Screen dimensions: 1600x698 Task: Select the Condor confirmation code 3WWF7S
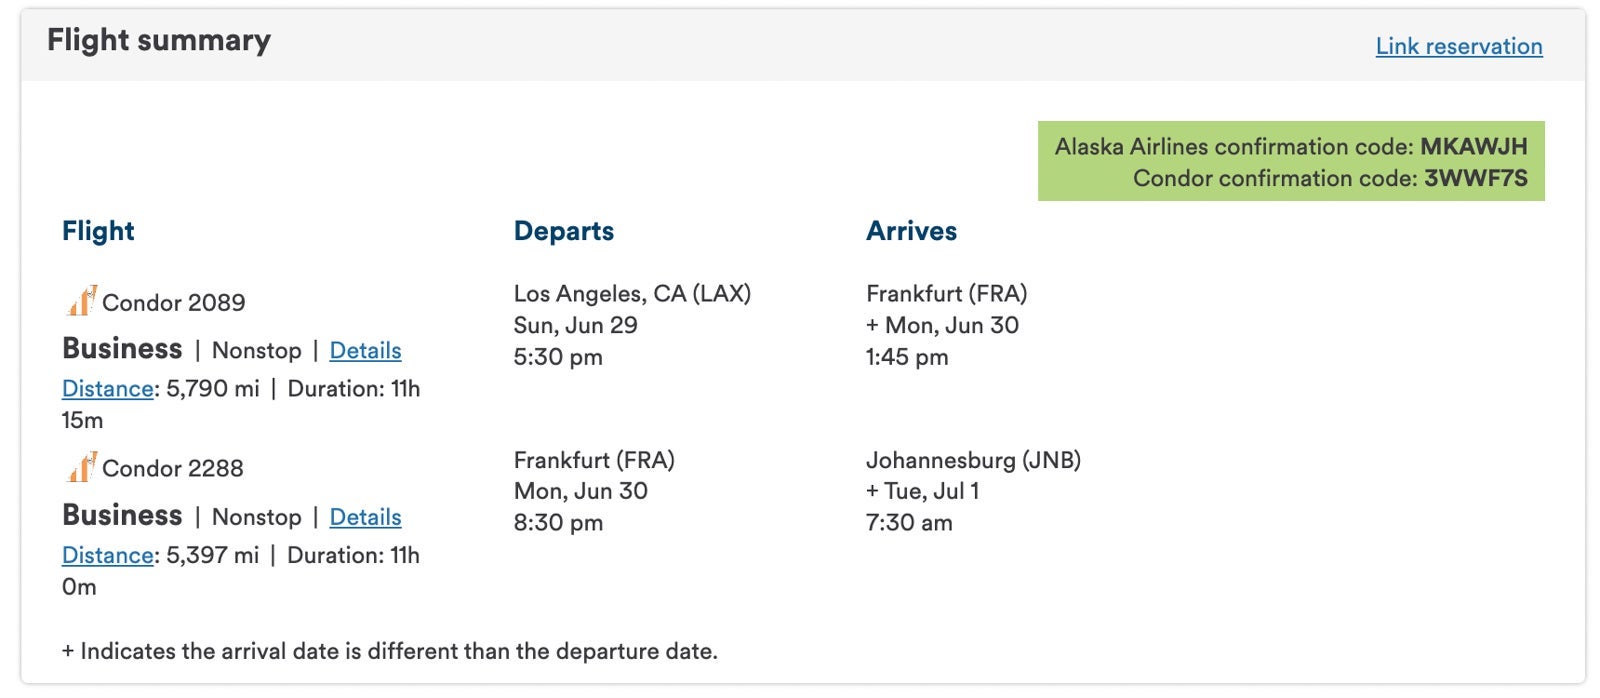pos(1476,178)
